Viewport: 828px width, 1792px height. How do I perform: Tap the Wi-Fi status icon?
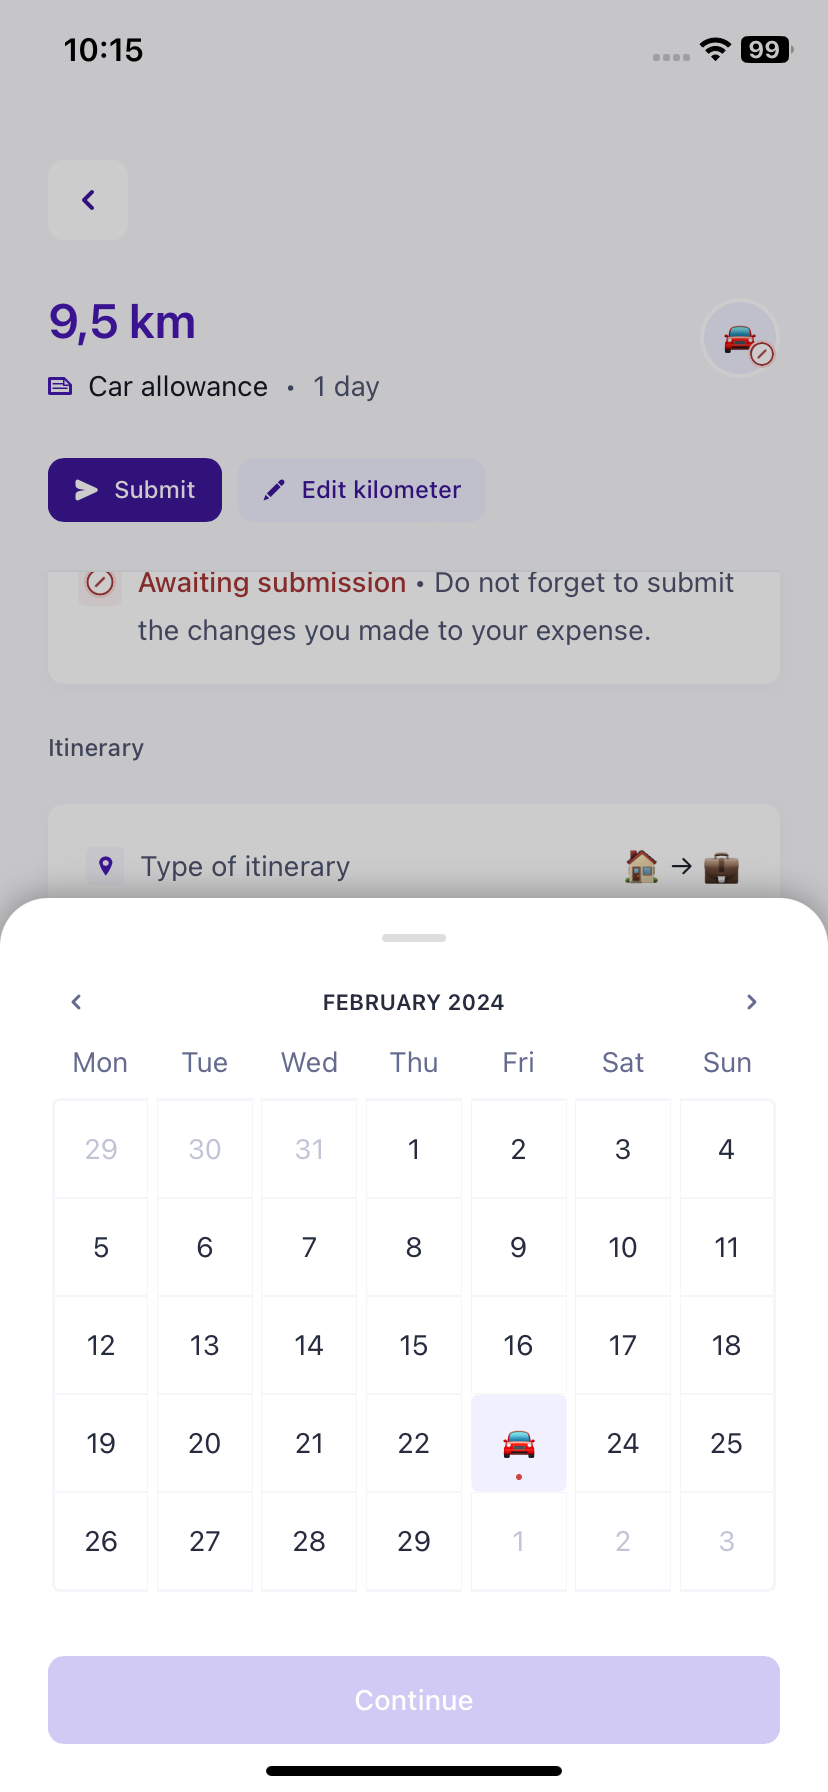[715, 50]
